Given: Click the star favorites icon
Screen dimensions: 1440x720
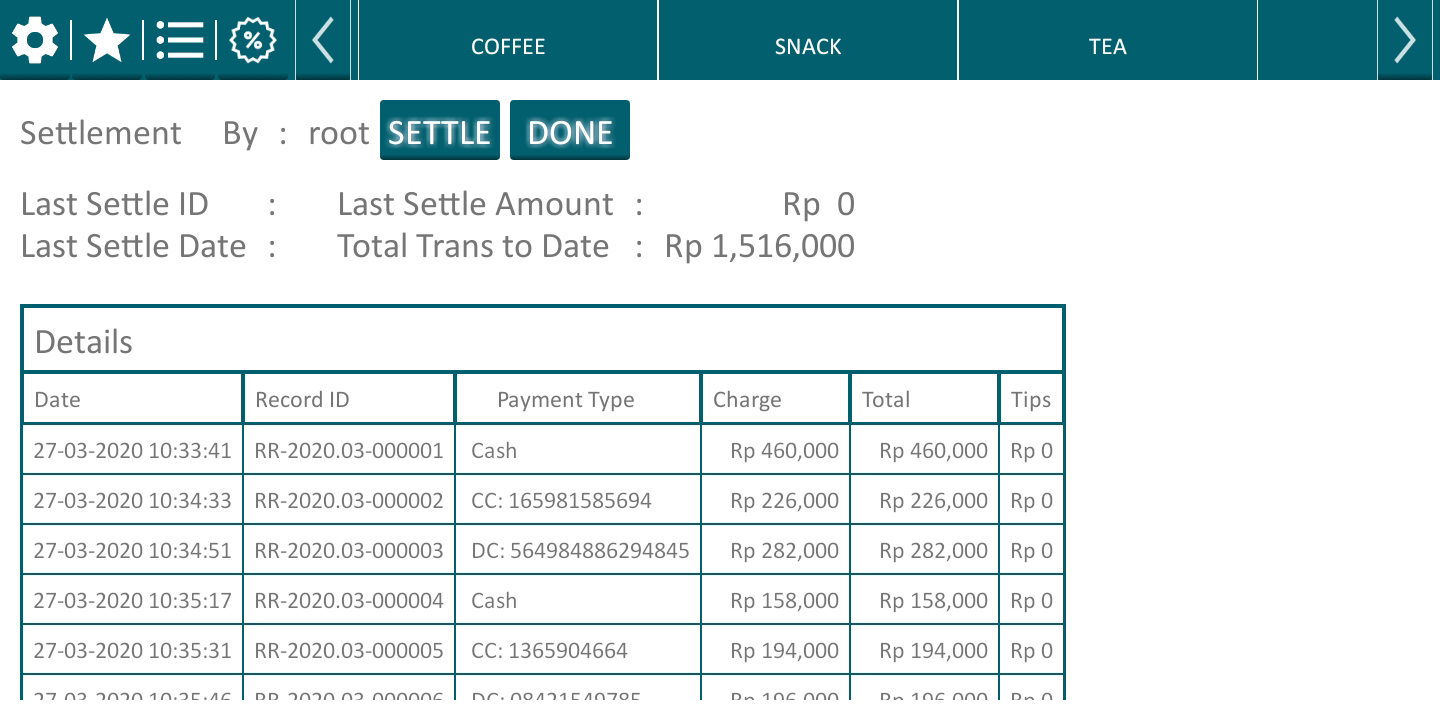Looking at the screenshot, I should 107,42.
